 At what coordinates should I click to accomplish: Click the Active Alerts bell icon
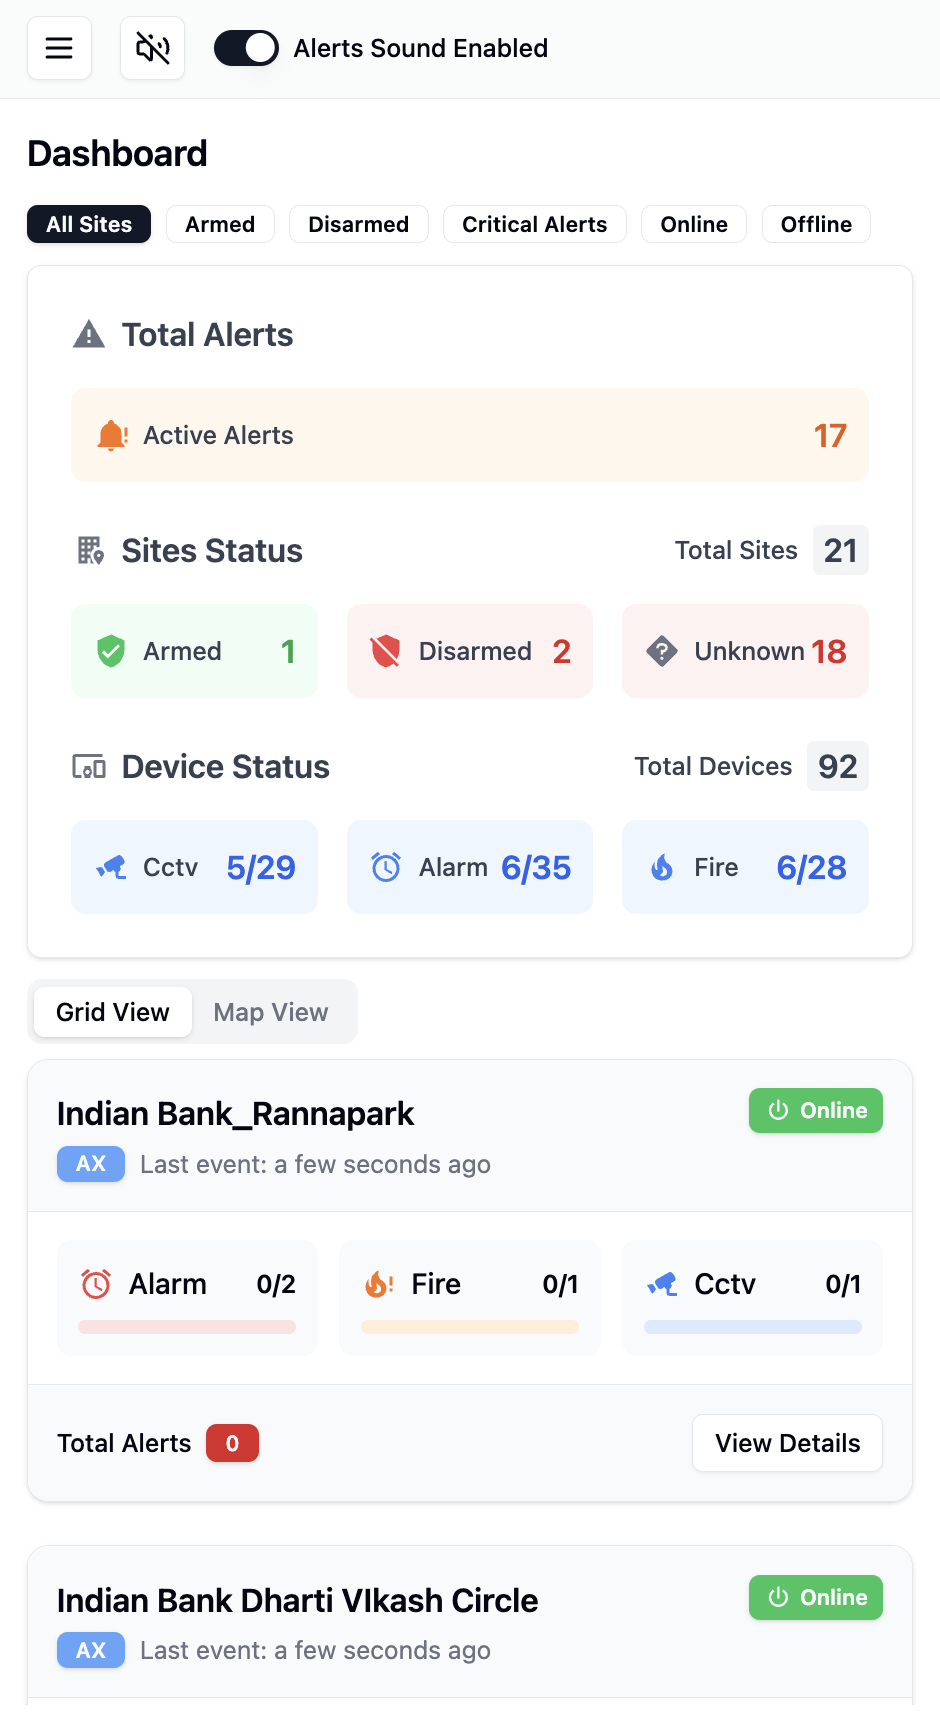[x=112, y=435]
